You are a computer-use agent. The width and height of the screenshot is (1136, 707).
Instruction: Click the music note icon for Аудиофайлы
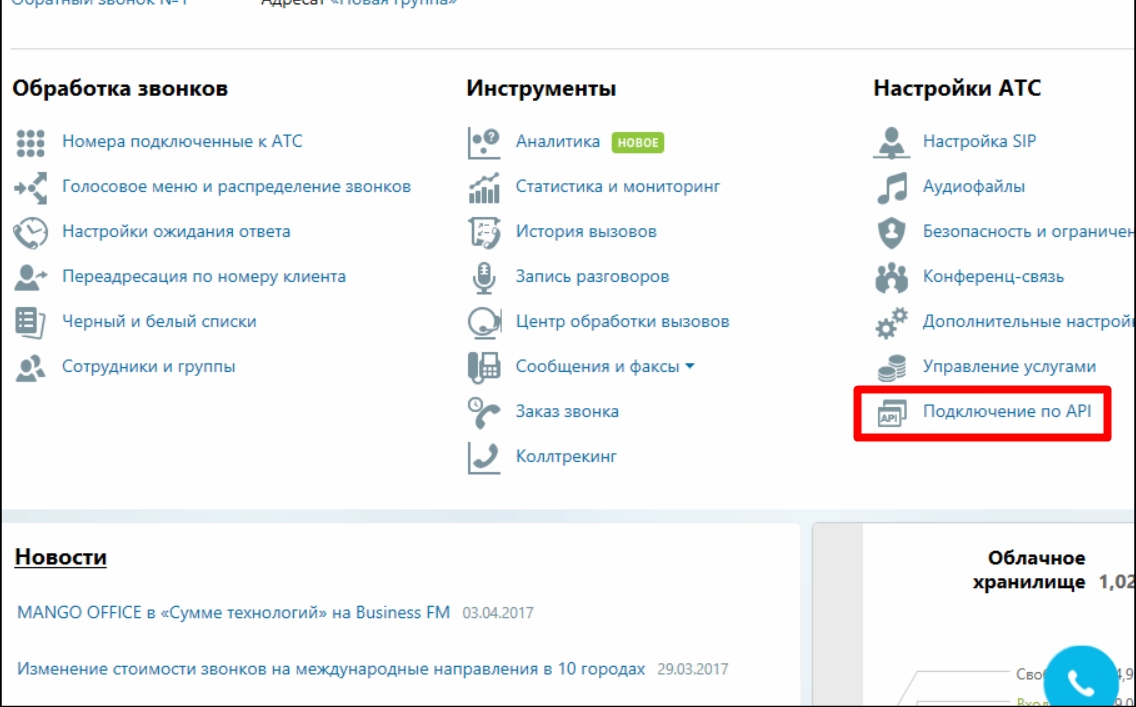click(x=892, y=188)
